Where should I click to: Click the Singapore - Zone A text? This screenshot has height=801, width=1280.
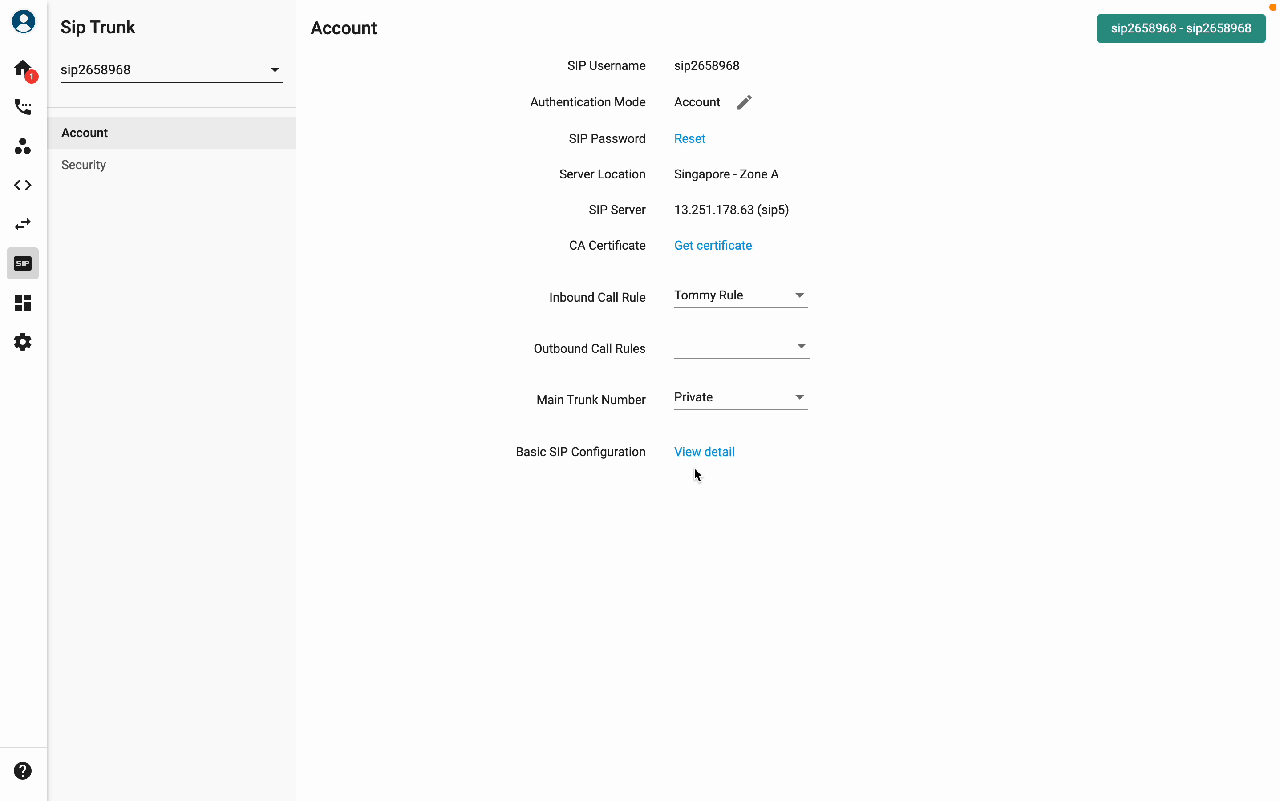coord(726,174)
